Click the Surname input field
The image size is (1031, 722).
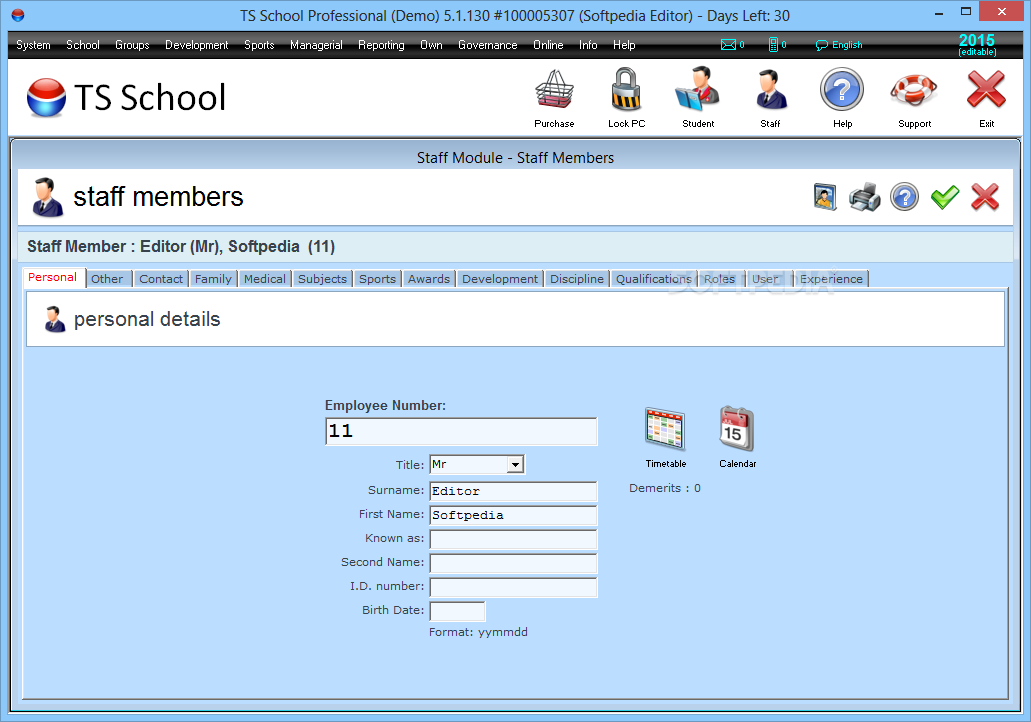[513, 491]
